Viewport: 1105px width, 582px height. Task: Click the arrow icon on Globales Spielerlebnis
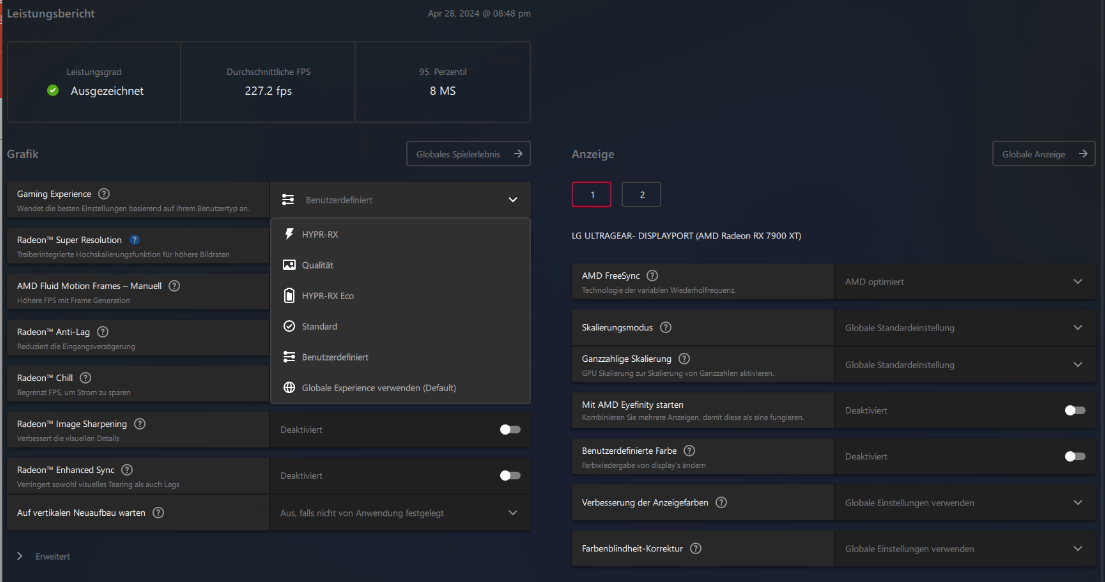pos(518,154)
